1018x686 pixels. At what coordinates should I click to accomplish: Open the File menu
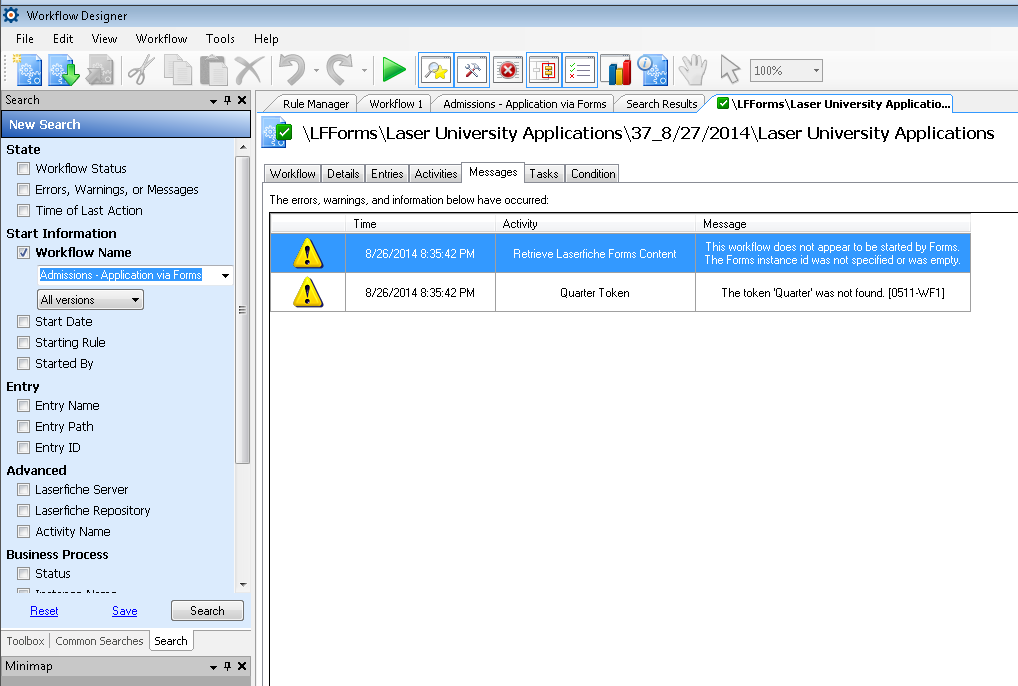click(x=25, y=39)
